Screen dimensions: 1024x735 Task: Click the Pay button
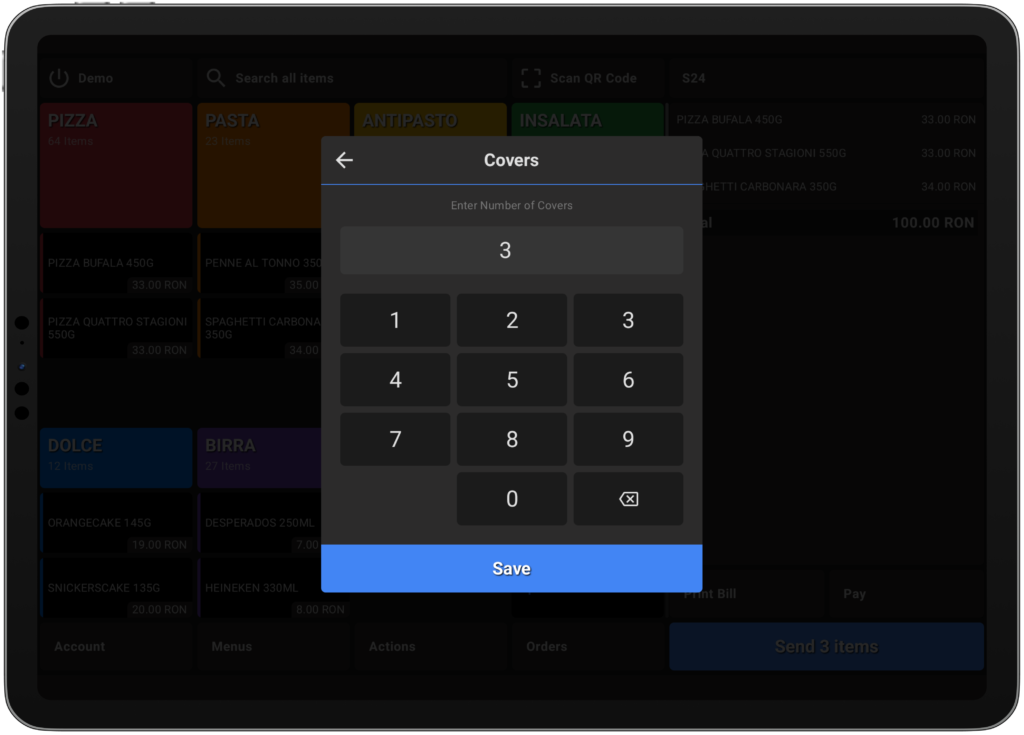(906, 594)
